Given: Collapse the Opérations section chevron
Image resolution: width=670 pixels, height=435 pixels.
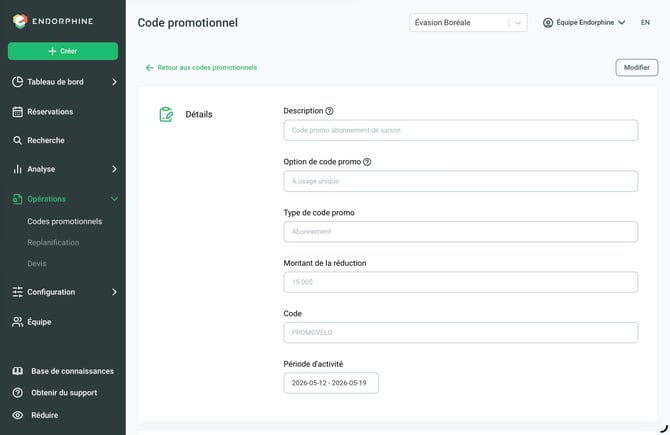Looking at the screenshot, I should coord(114,199).
